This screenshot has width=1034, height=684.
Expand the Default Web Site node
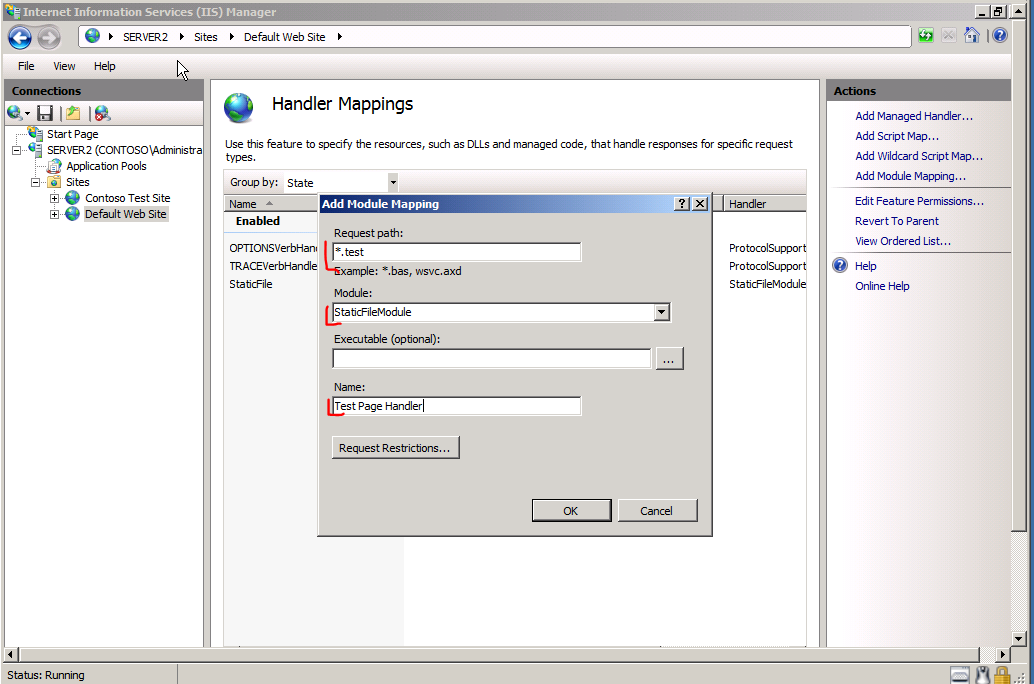tap(55, 214)
